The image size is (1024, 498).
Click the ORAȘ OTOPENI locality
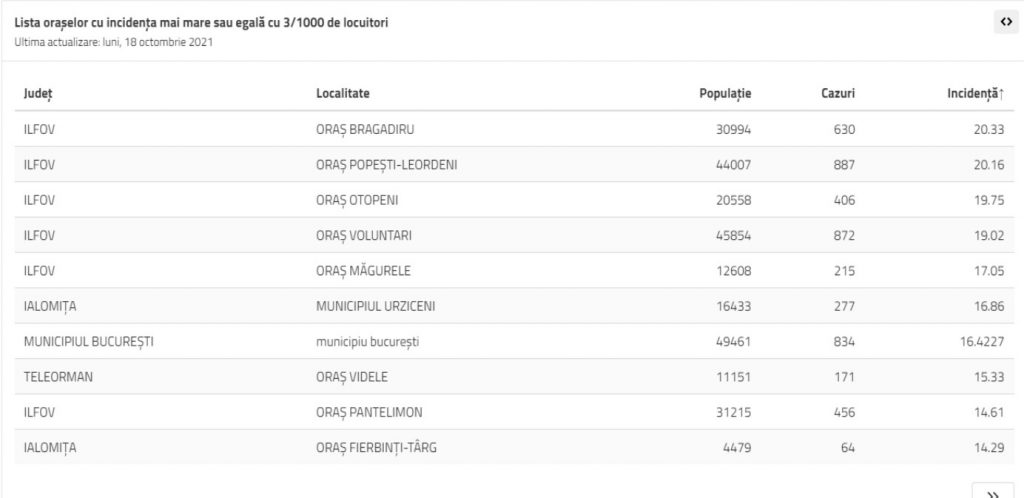[x=357, y=200]
